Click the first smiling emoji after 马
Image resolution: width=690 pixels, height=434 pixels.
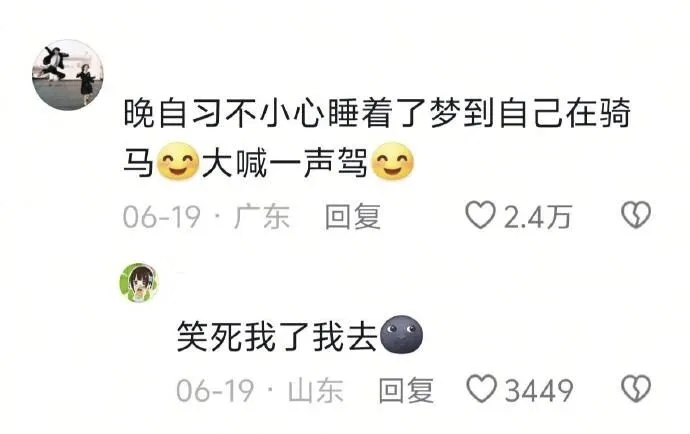(x=178, y=162)
